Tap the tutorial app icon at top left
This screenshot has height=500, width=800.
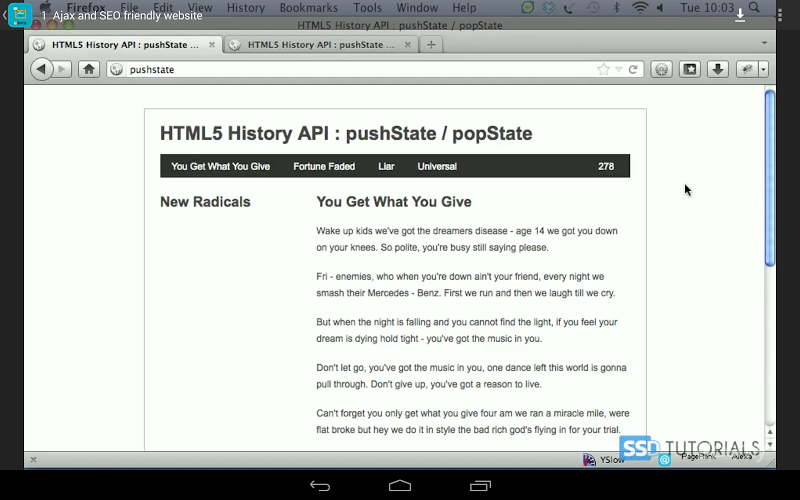point(20,15)
